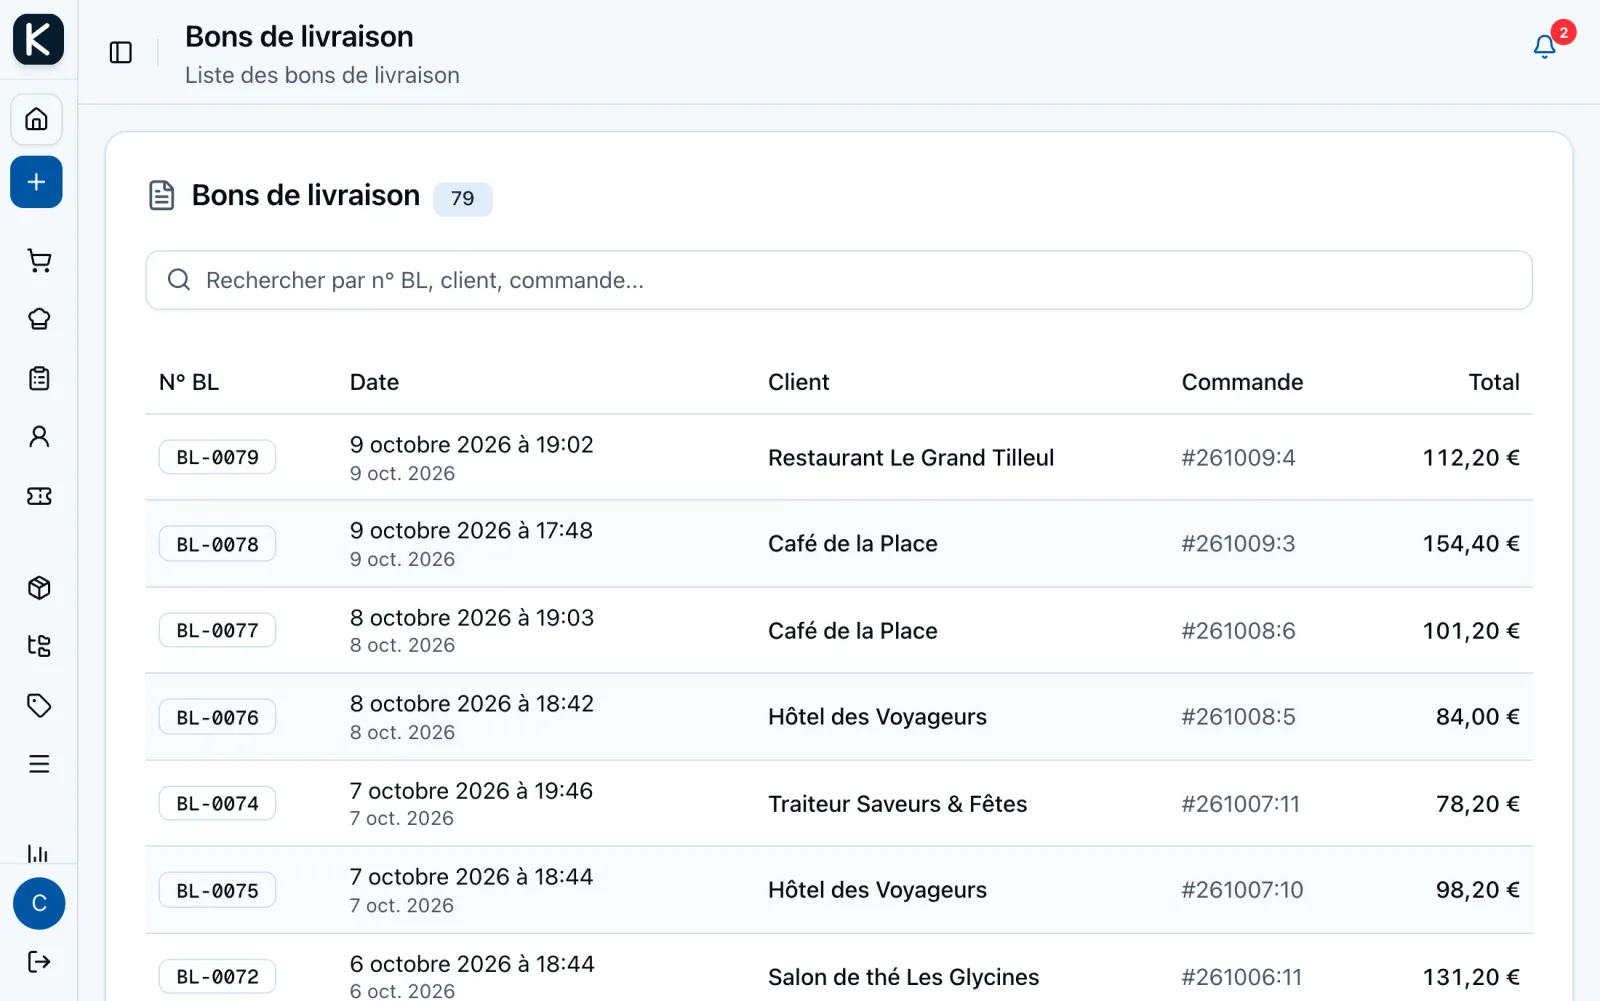The image size is (1600, 1001).
Task: Open the three-line list icon in sidebar
Action: coord(39,764)
